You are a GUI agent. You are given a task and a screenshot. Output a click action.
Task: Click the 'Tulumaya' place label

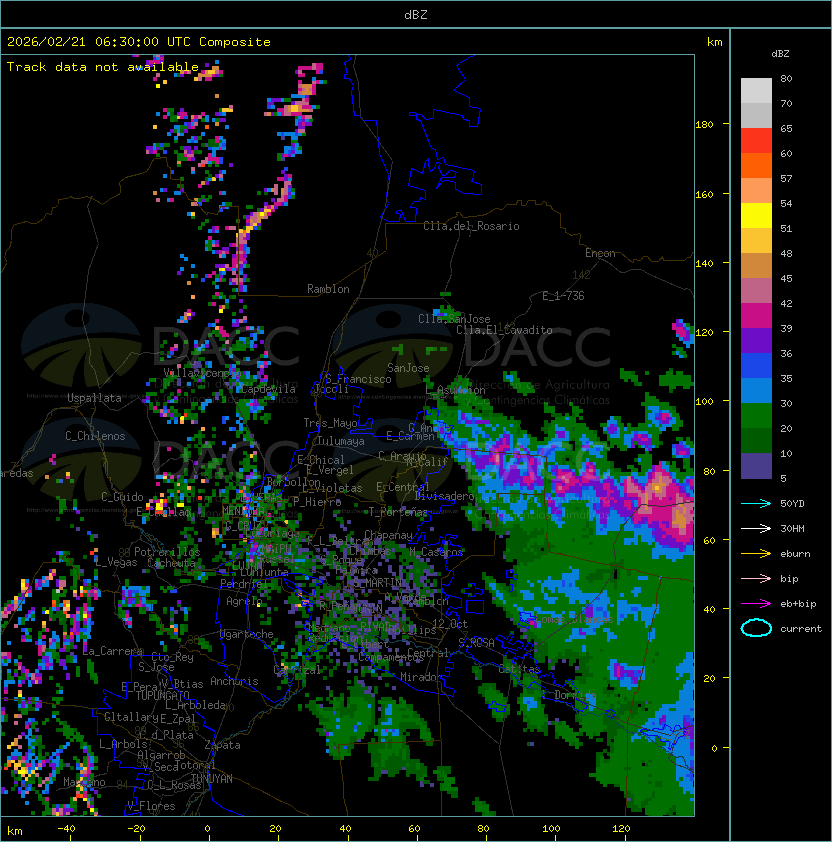coord(341,441)
